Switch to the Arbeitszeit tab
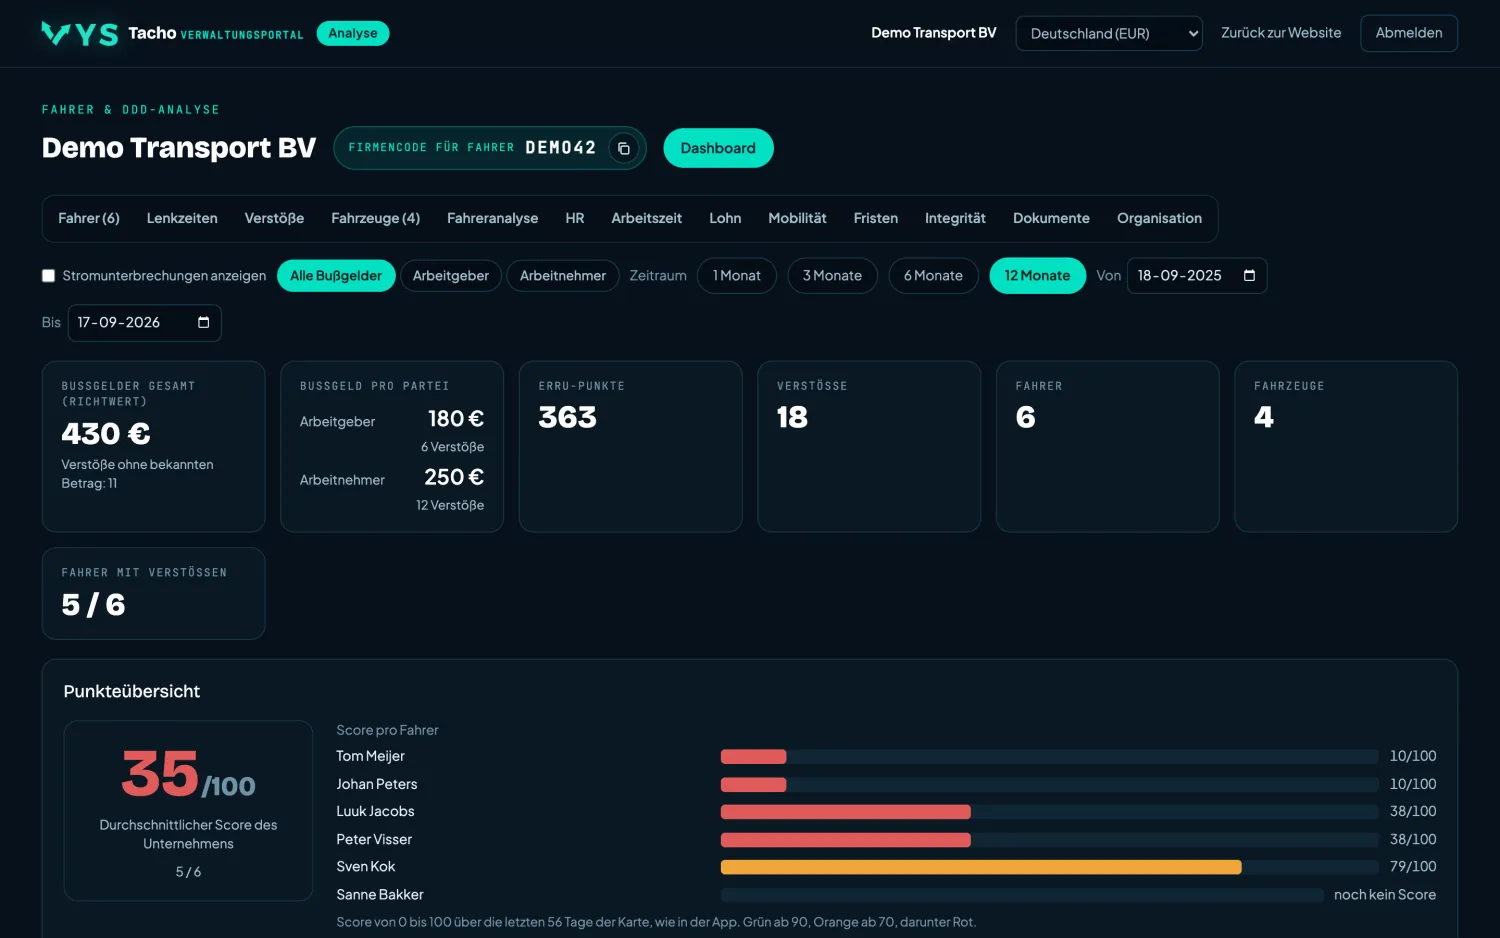Image resolution: width=1500 pixels, height=938 pixels. [x=647, y=218]
